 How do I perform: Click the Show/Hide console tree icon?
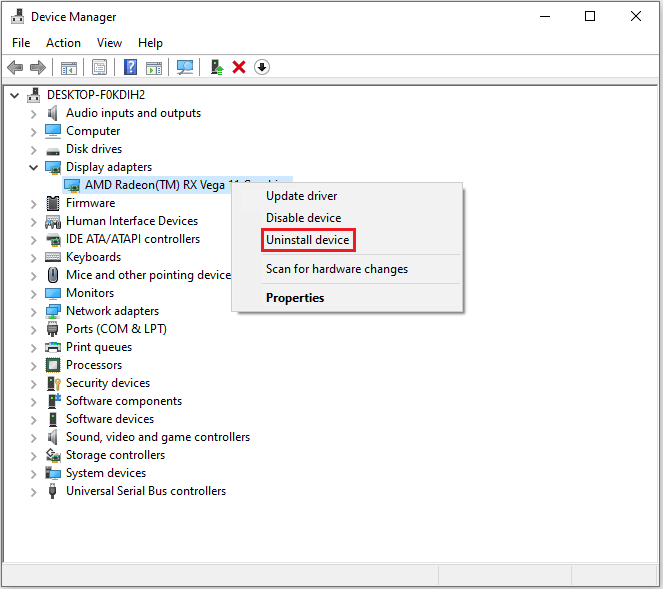(69, 67)
